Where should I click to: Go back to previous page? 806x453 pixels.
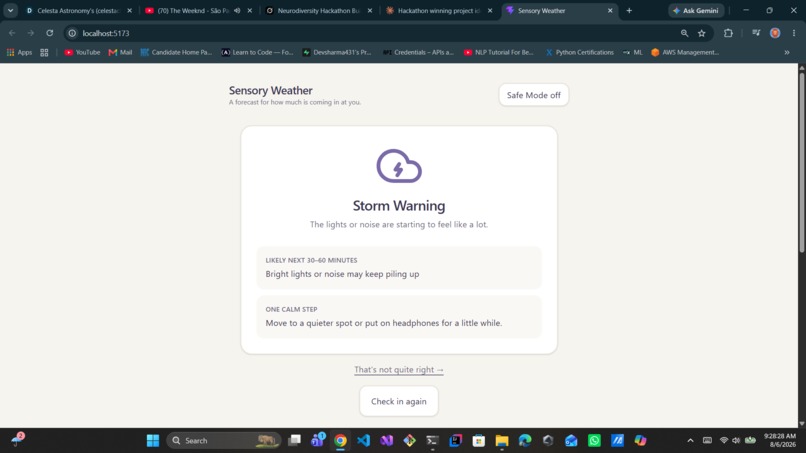(x=12, y=33)
